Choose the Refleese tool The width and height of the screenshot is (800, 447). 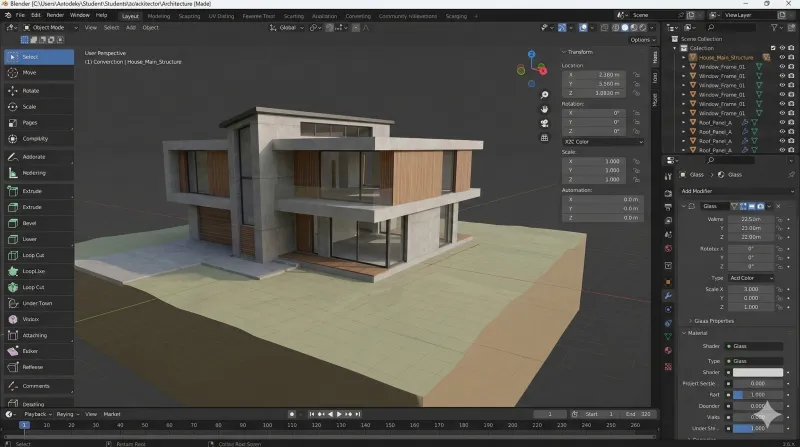tap(39, 367)
